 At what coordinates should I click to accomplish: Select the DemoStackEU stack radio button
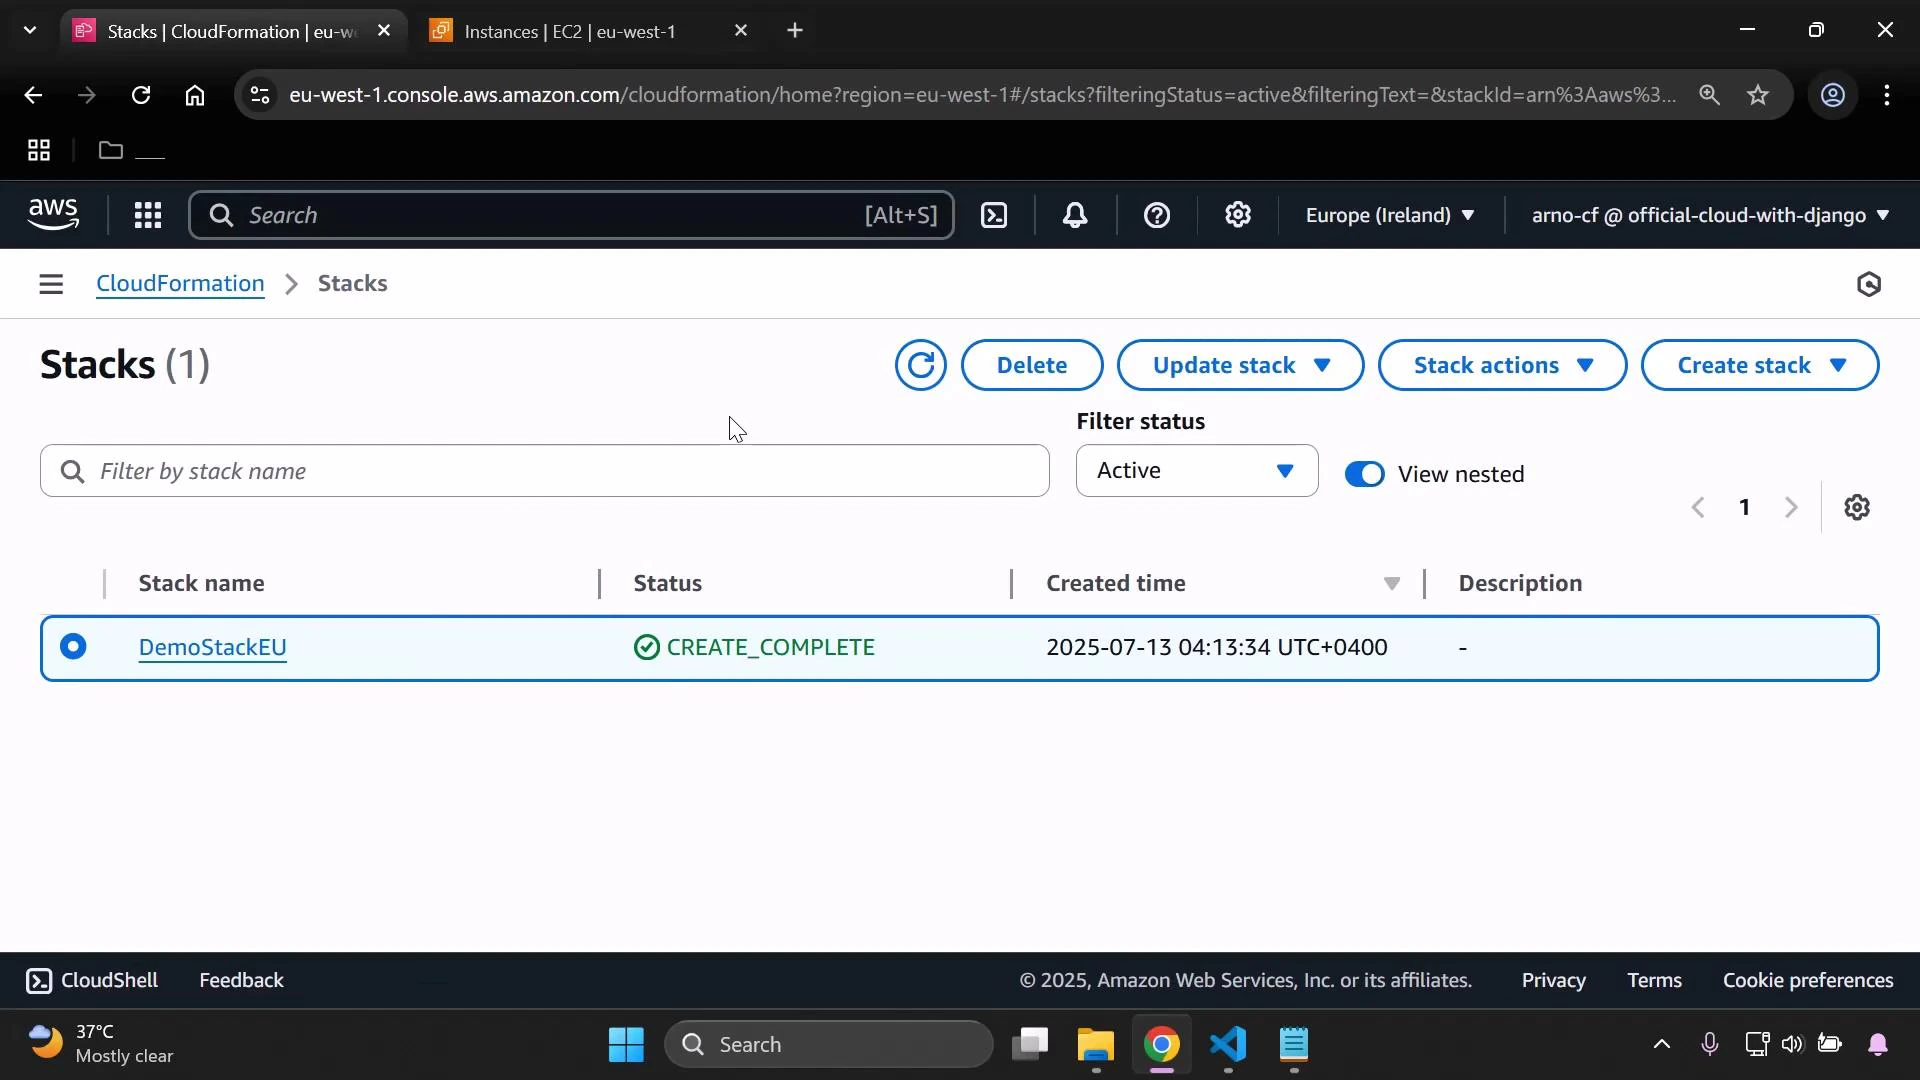tap(74, 646)
